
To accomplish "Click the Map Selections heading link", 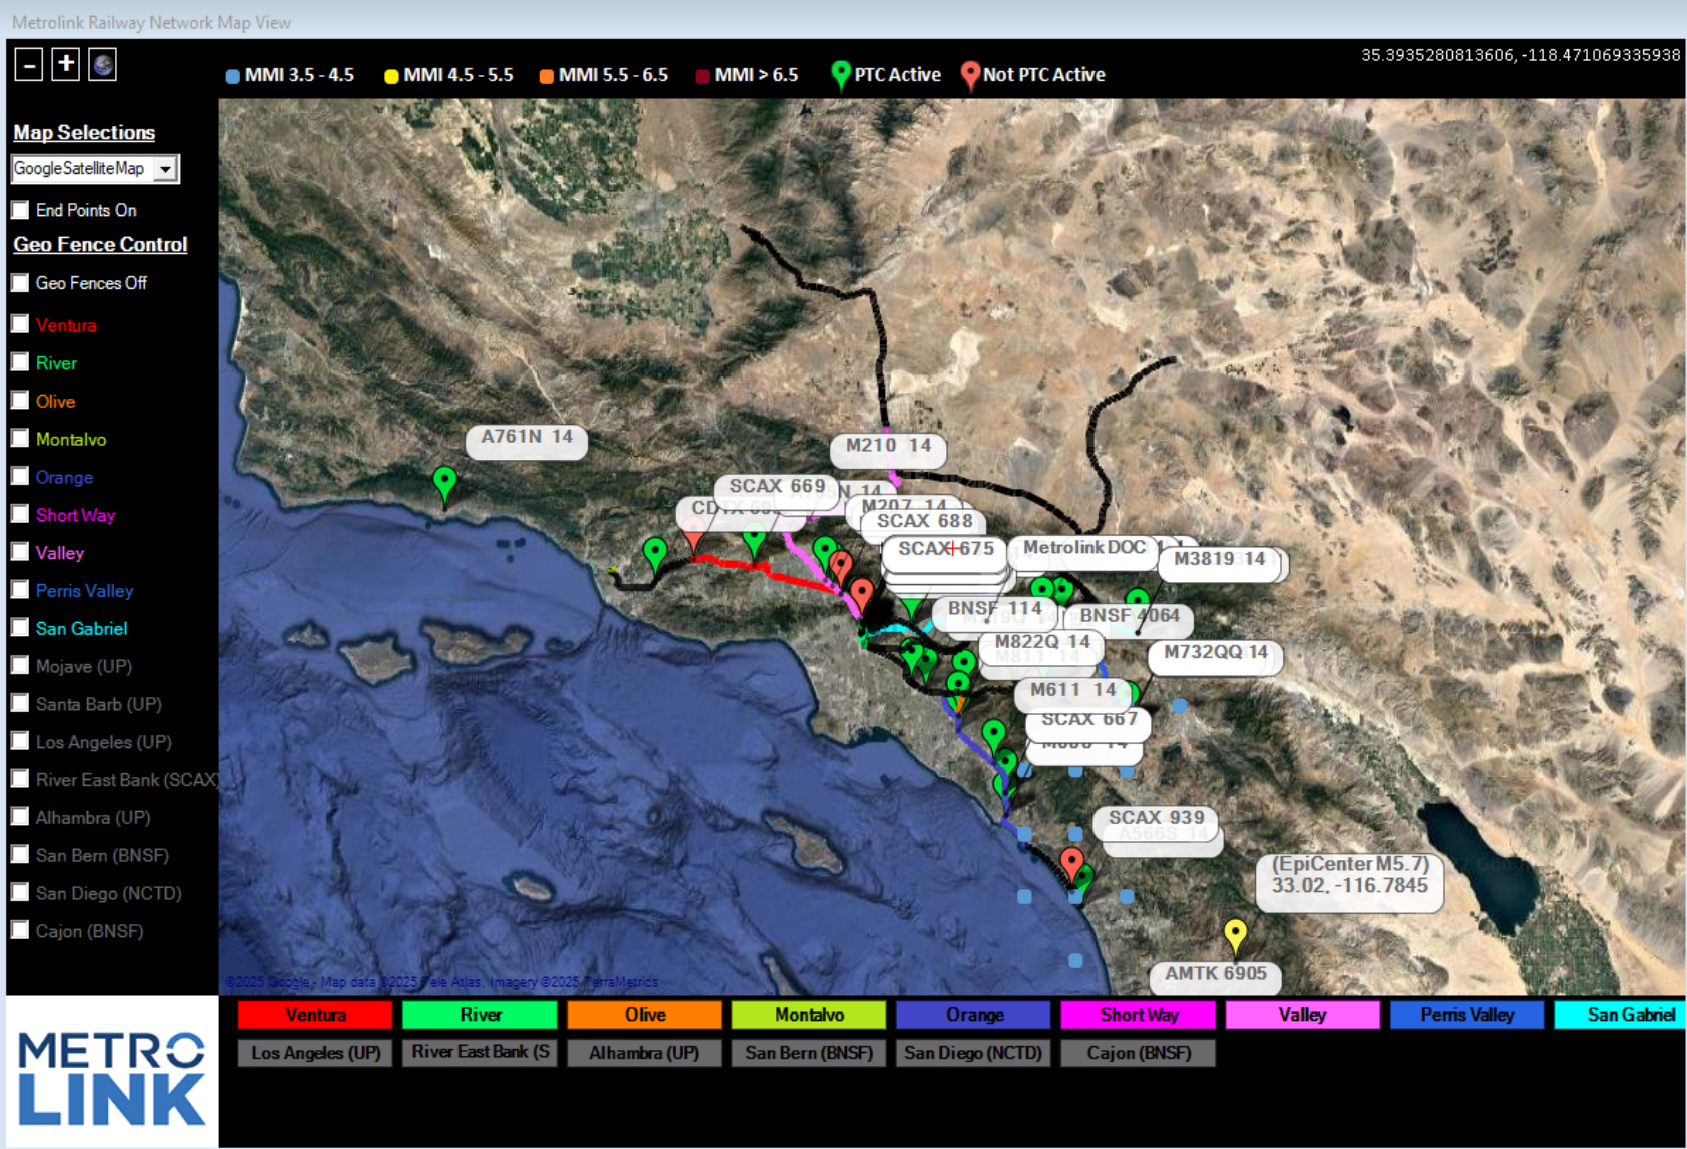I will [84, 132].
